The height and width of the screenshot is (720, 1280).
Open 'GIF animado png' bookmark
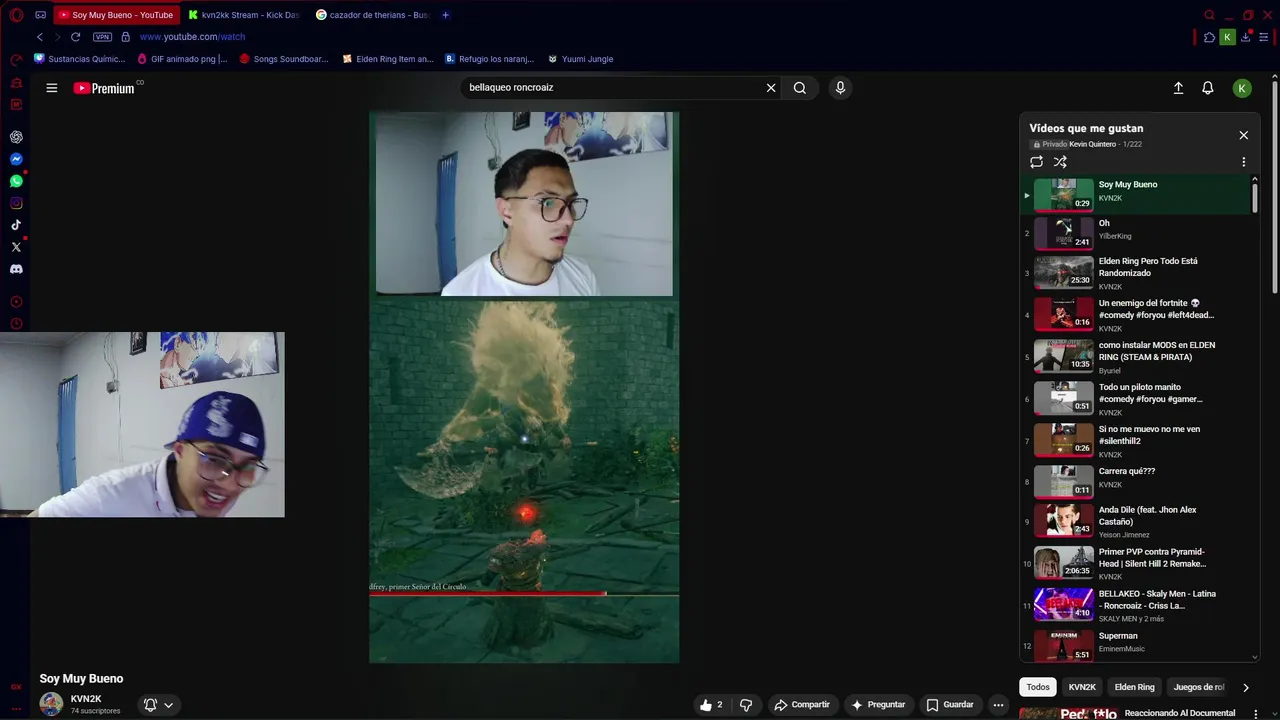point(182,59)
